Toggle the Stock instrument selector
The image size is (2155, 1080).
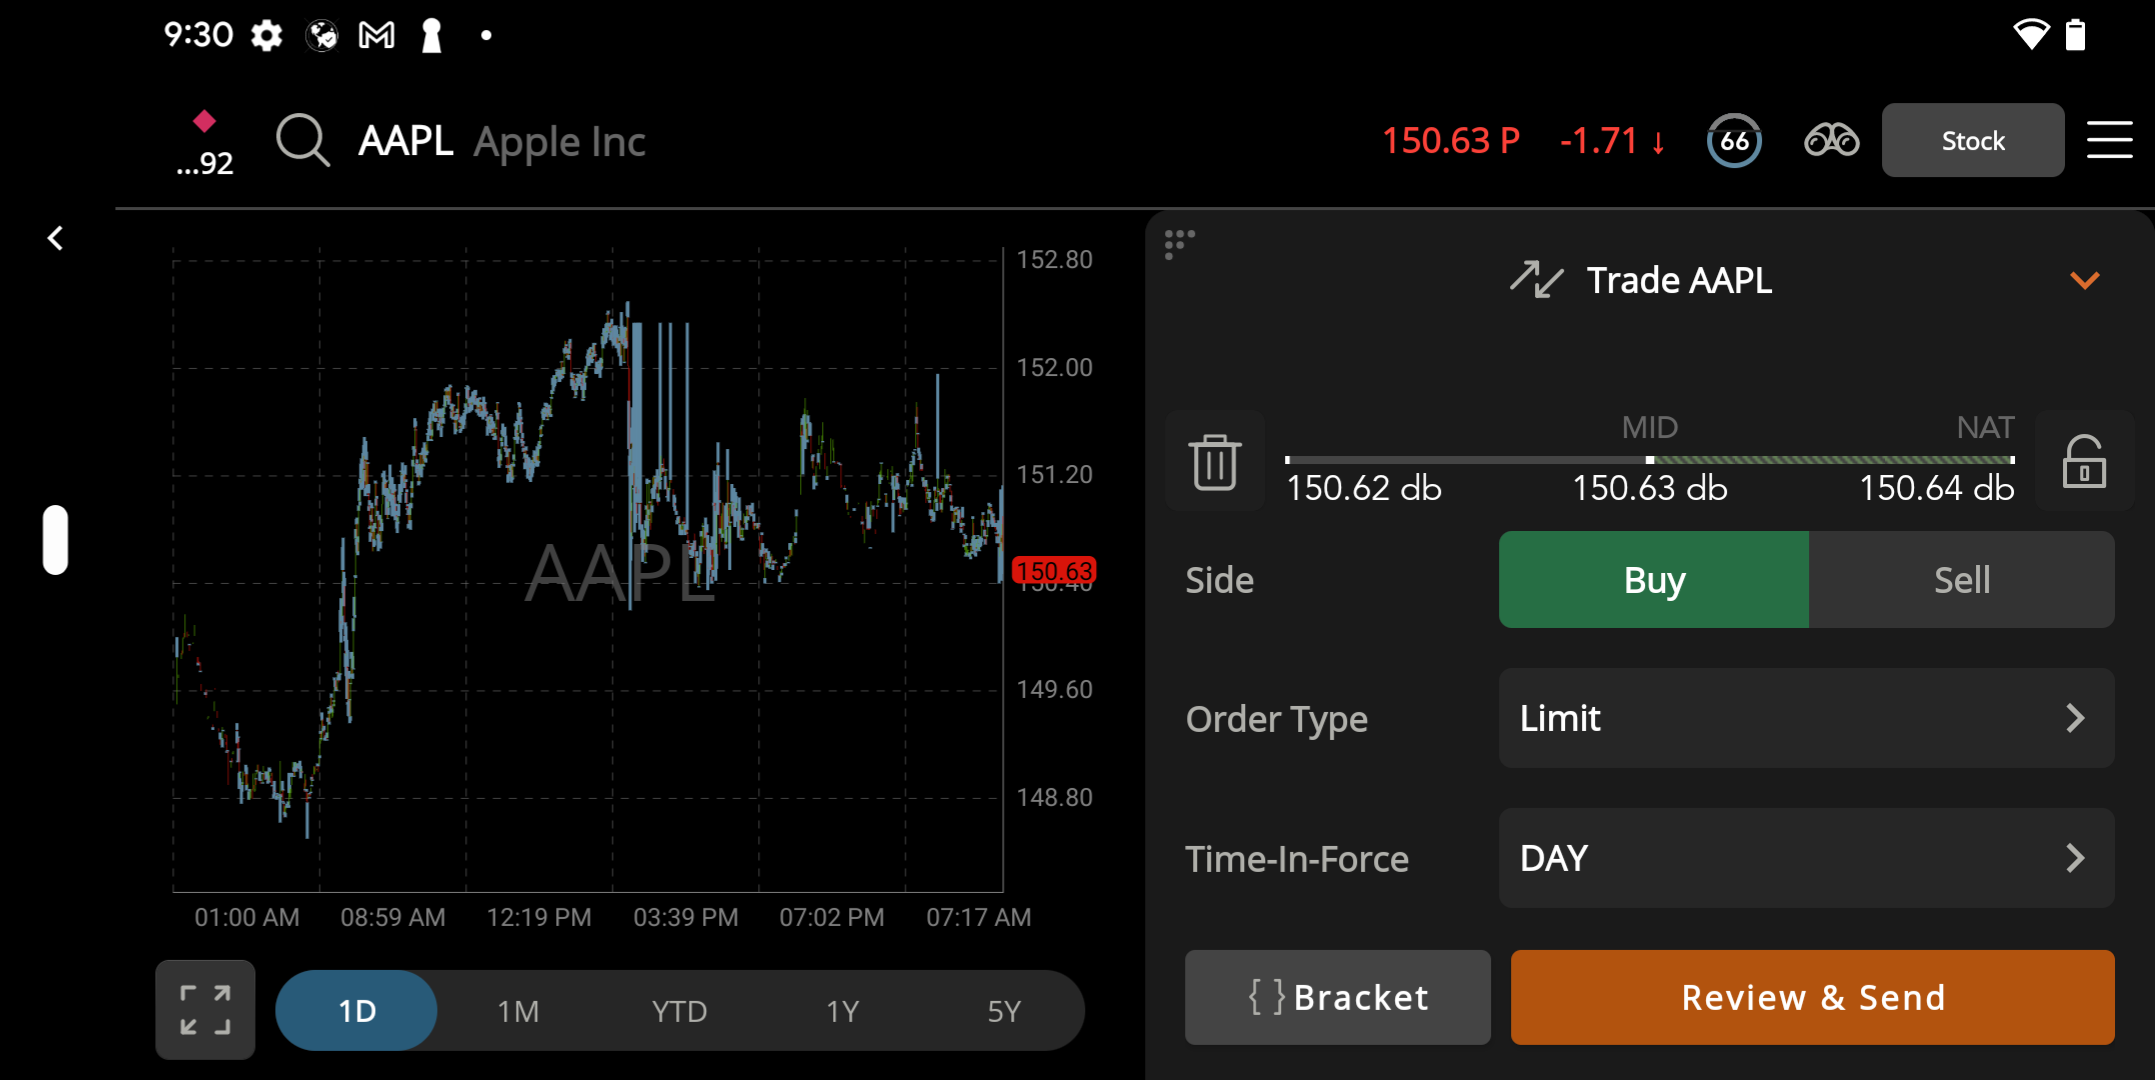click(x=1971, y=140)
